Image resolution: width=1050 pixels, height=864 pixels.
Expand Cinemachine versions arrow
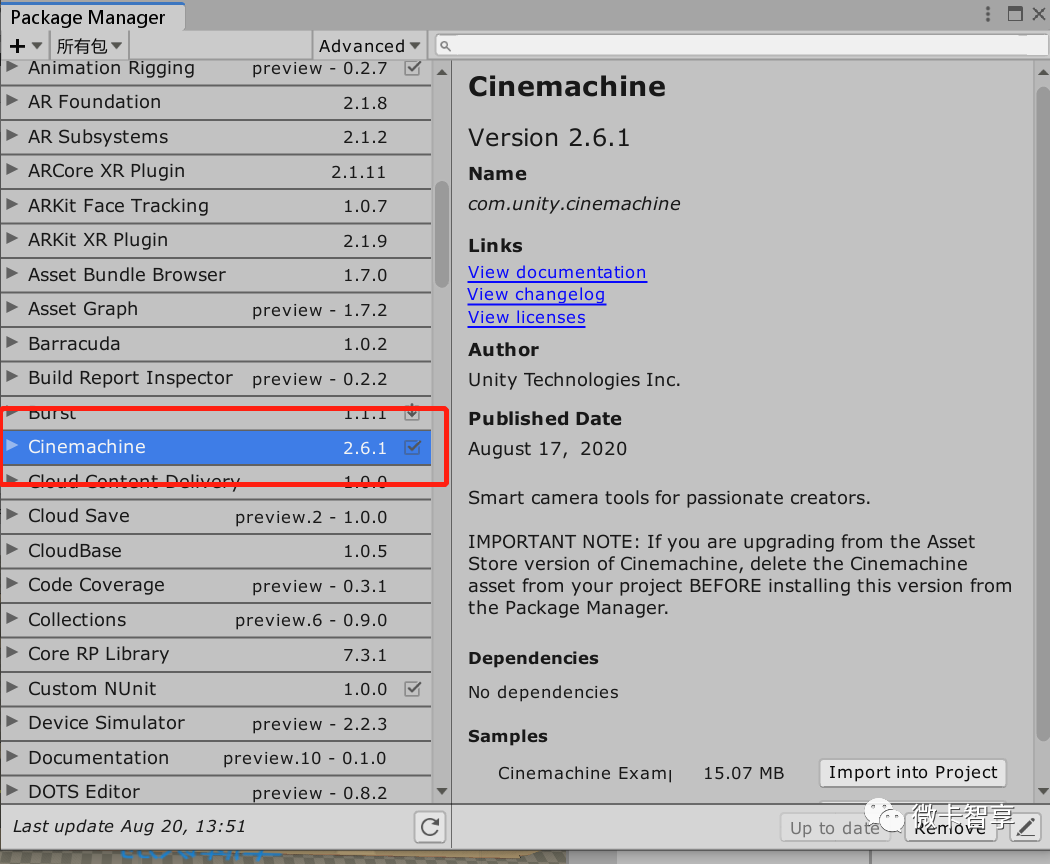point(11,445)
